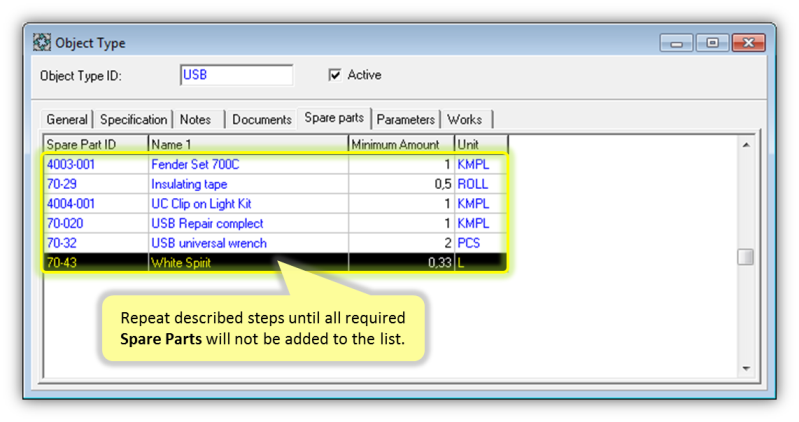Click the White Spirit name cell

248,263
